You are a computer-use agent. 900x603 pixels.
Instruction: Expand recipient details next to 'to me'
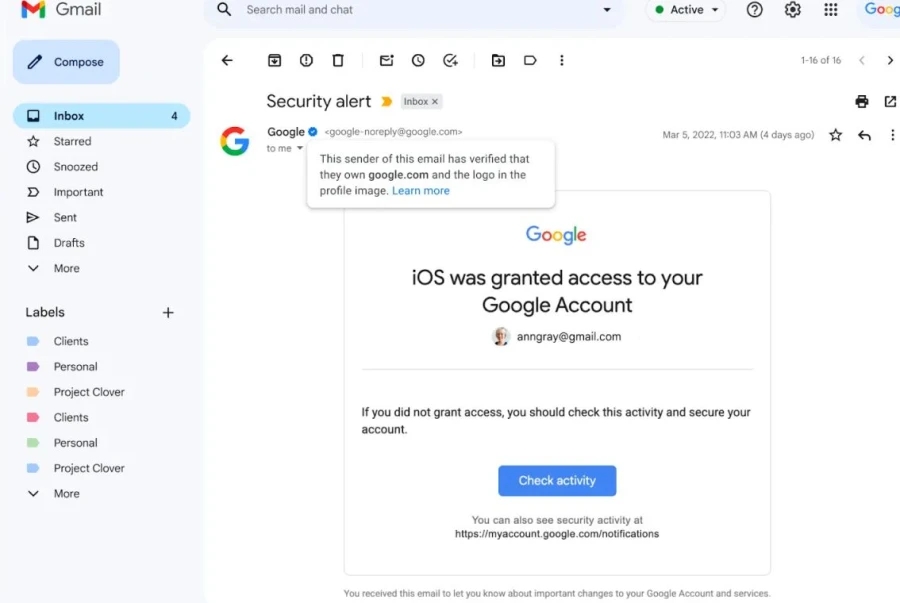point(300,148)
